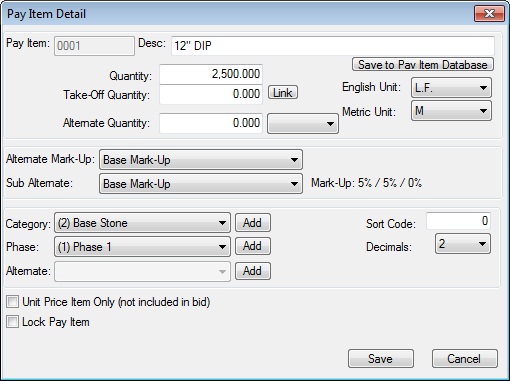Click the Desc field containing 12" DIP
Image resolution: width=510 pixels, height=381 pixels.
[333, 46]
